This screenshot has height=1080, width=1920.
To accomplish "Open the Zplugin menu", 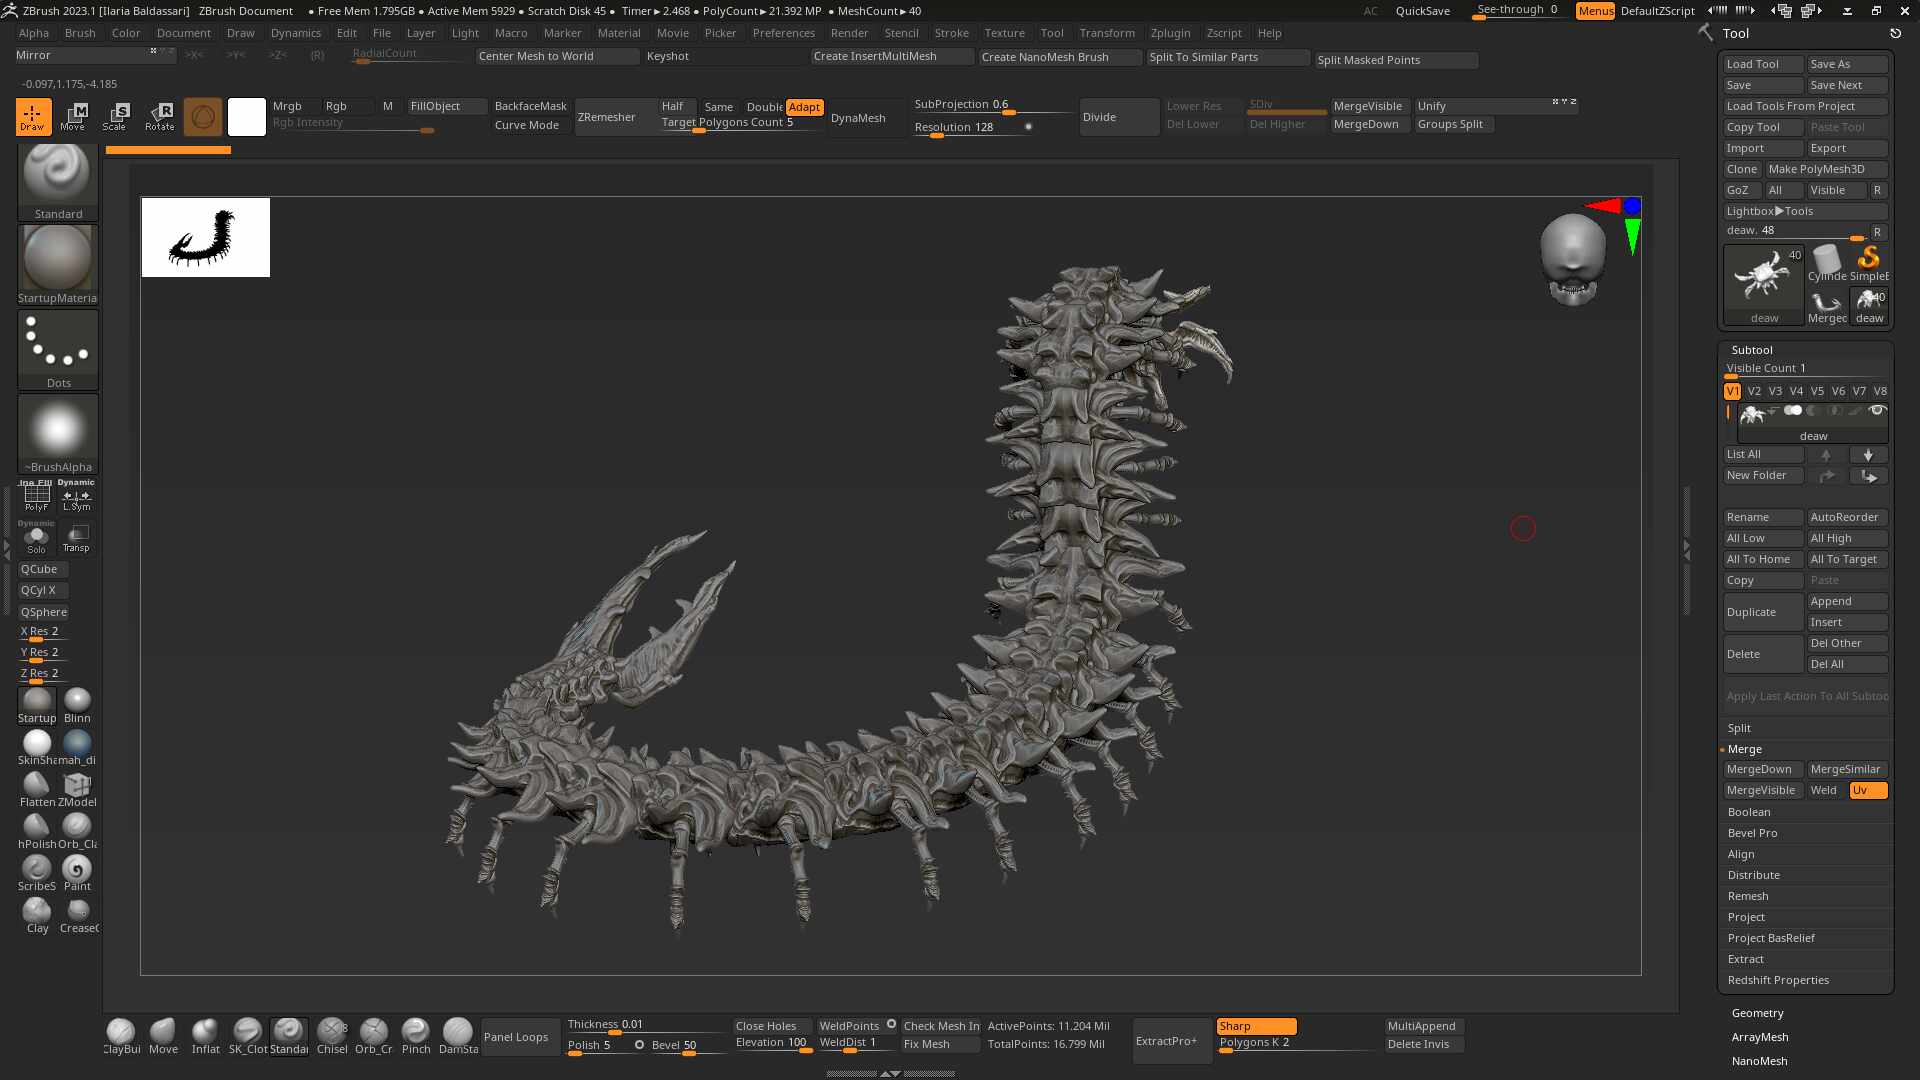I will (x=1170, y=33).
